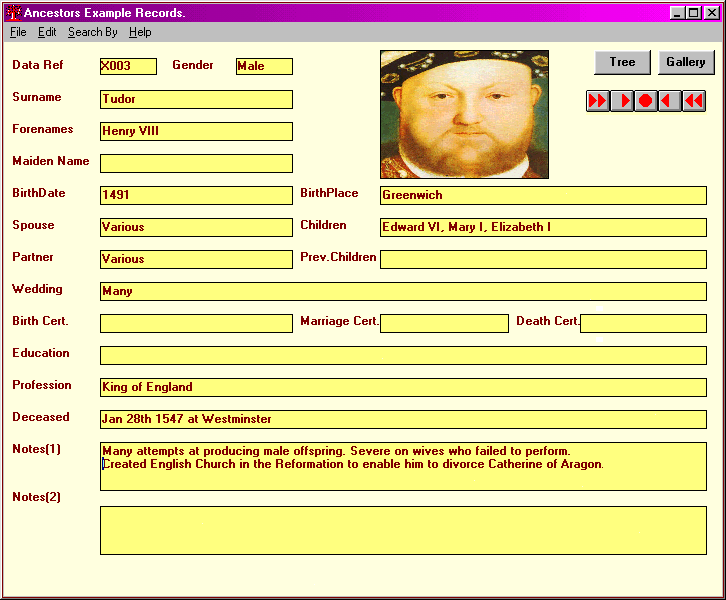726x600 pixels.
Task: Click the double left arrow navigation button
Action: pyautogui.click(x=694, y=101)
